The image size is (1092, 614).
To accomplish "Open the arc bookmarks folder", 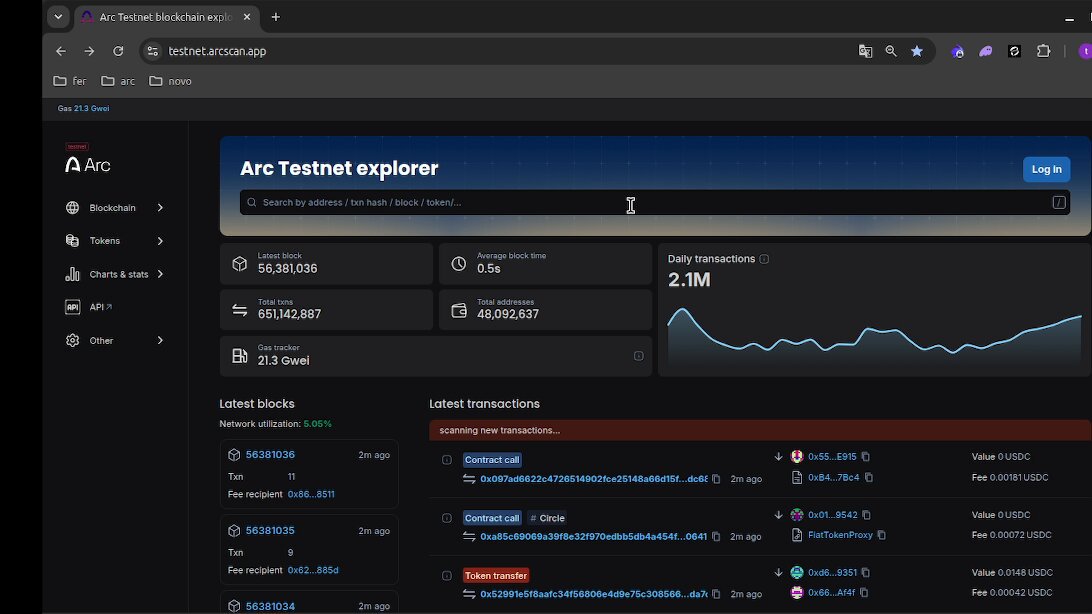I will 118,81.
